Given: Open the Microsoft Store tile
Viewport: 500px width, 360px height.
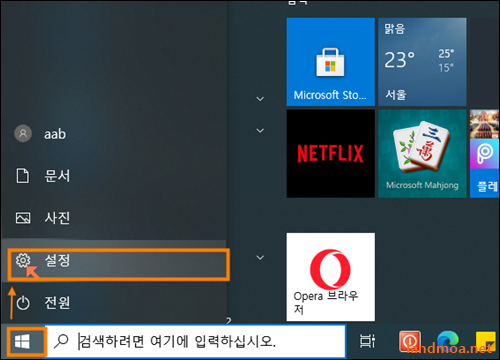Looking at the screenshot, I should (x=330, y=62).
